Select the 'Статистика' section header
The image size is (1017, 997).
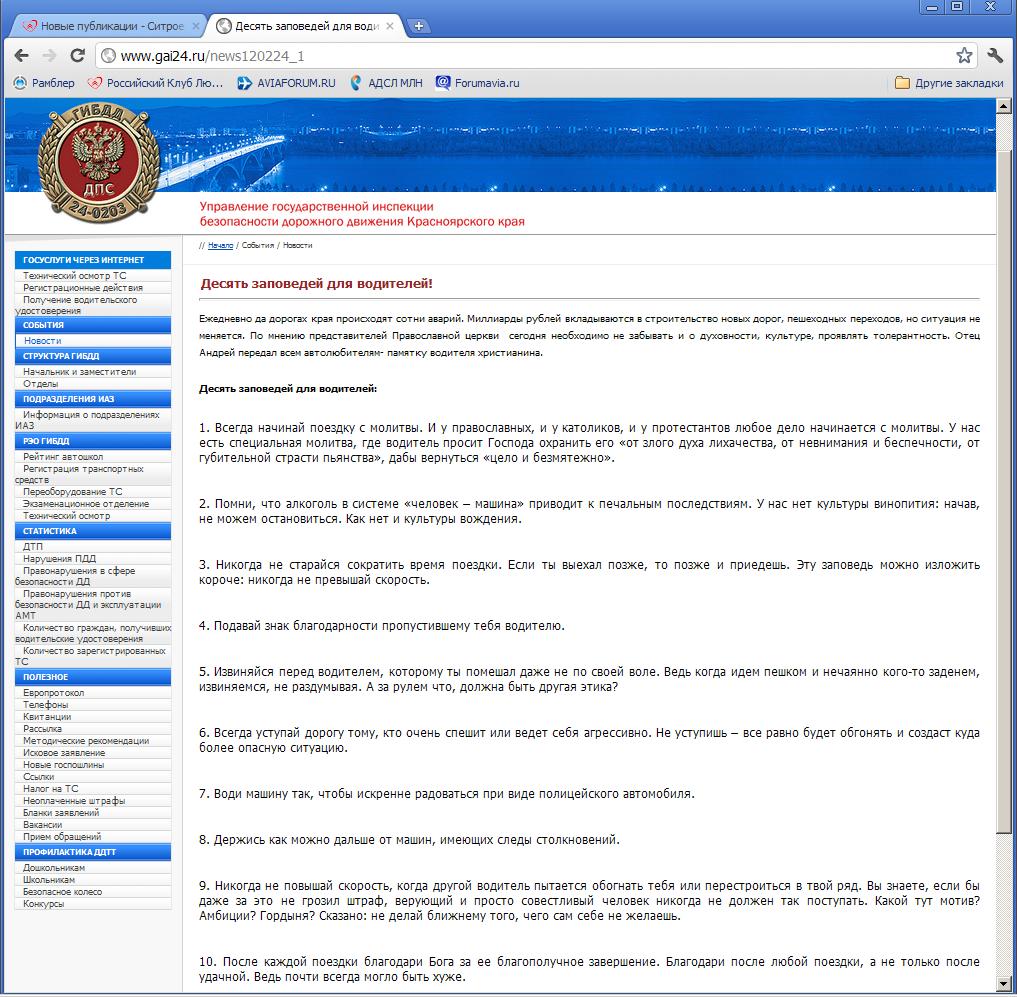(x=93, y=531)
